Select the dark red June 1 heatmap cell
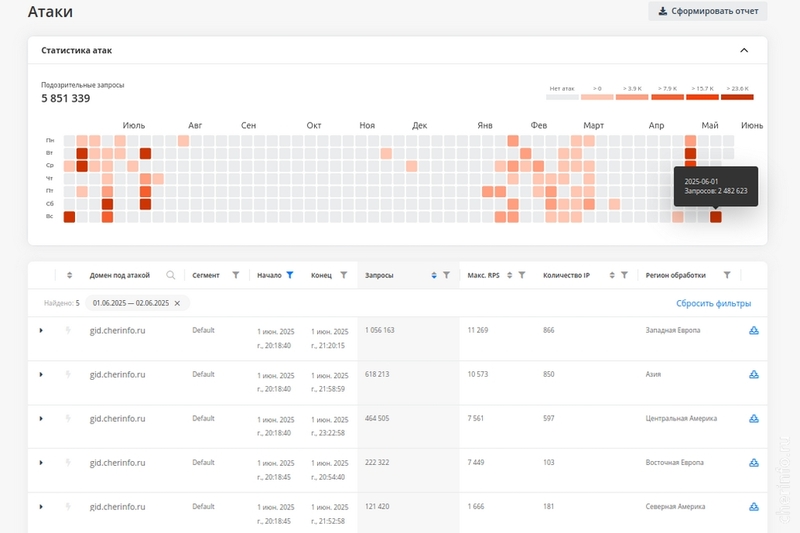 point(716,217)
